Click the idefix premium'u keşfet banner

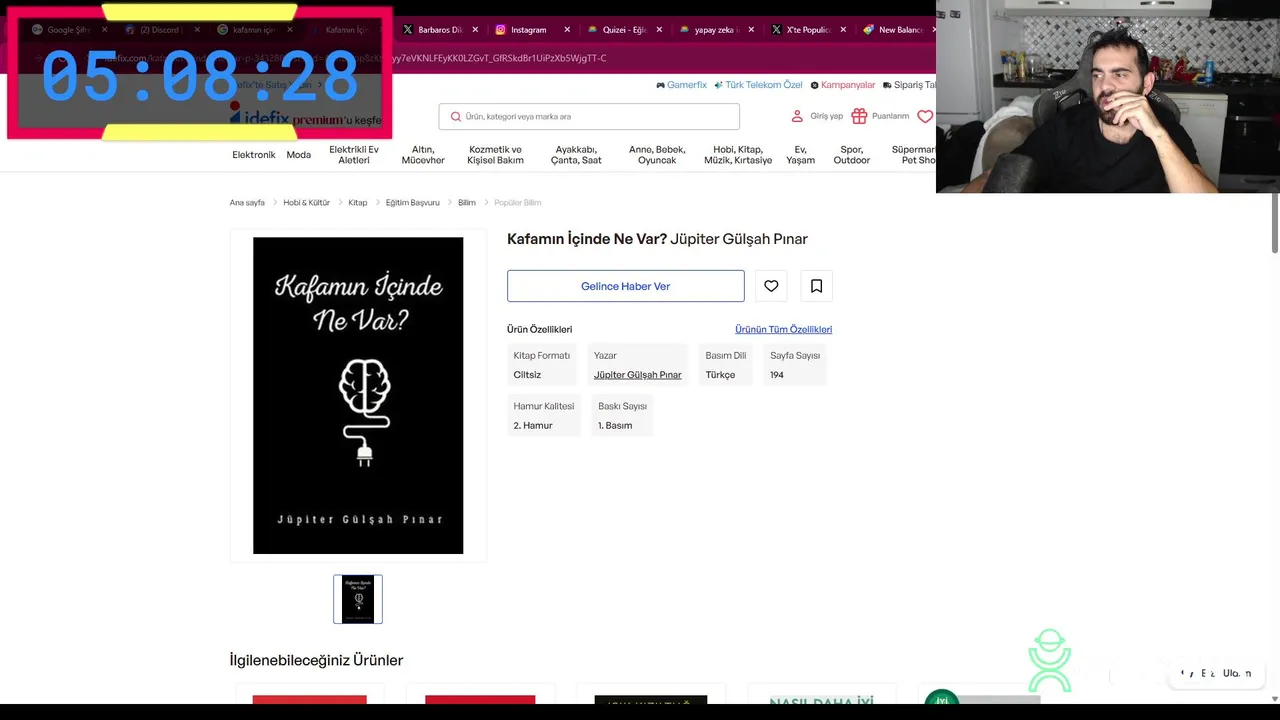(x=306, y=119)
